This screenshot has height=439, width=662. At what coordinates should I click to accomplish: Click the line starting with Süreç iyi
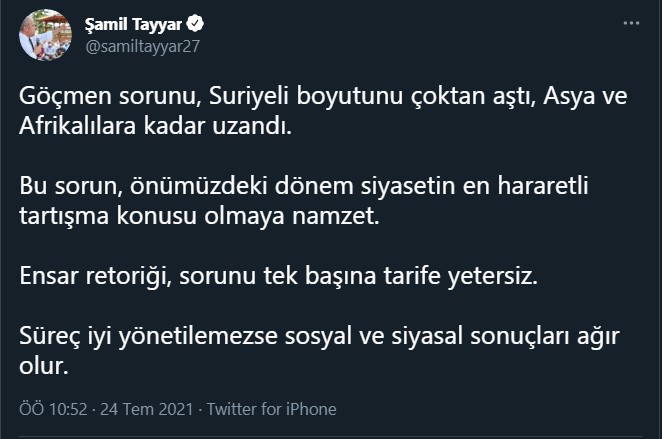tap(320, 337)
